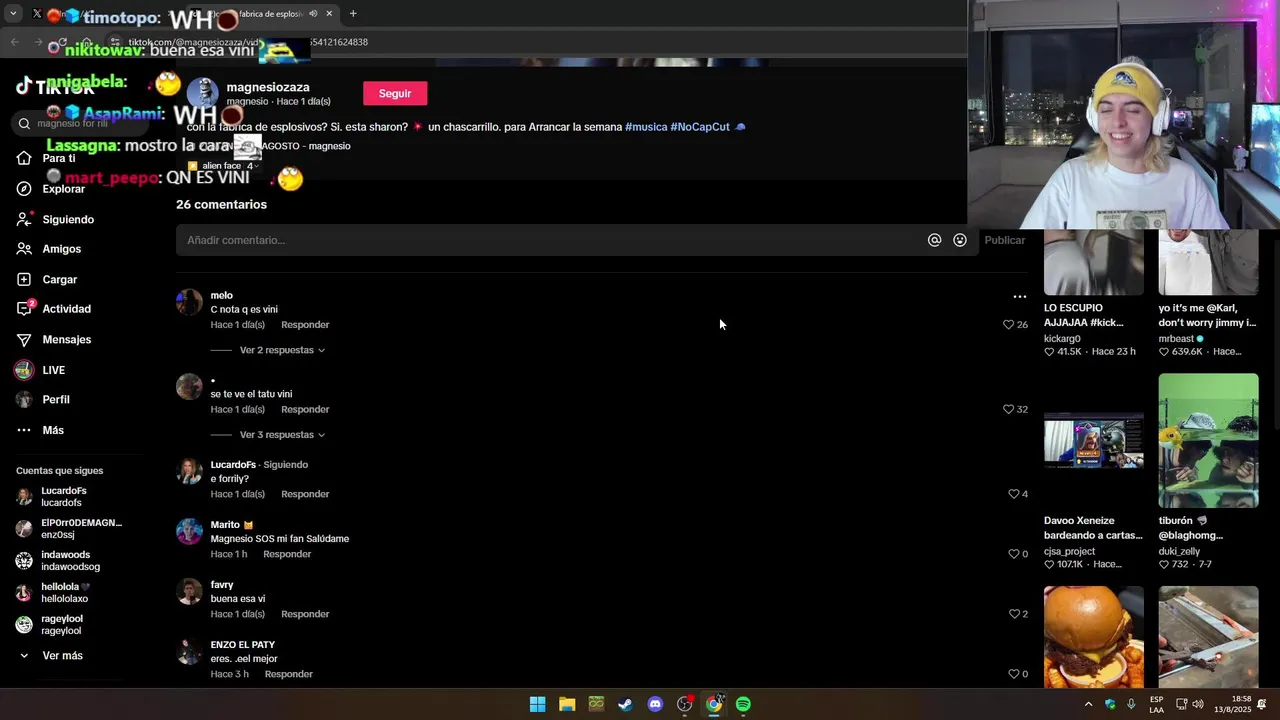Image resolution: width=1280 pixels, height=720 pixels.
Task: Open a new browser tab with plus
Action: (353, 14)
